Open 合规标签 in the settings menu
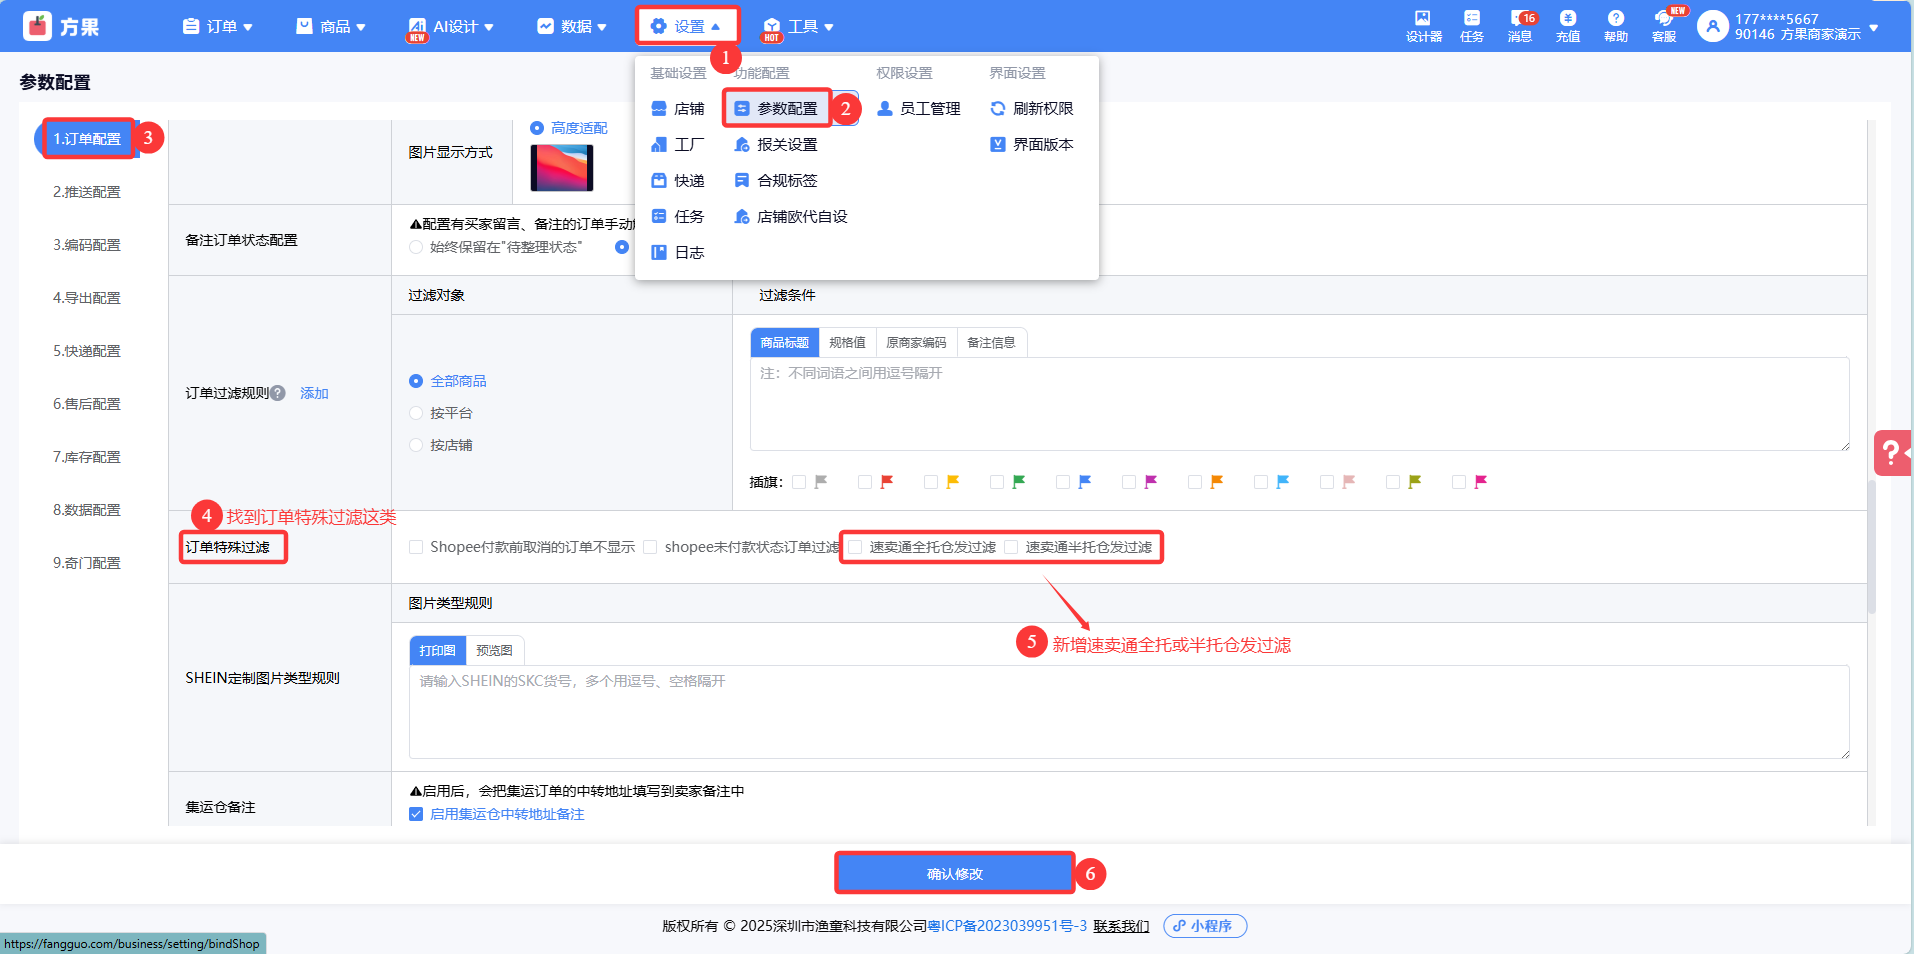Image resolution: width=1914 pixels, height=954 pixels. (776, 181)
